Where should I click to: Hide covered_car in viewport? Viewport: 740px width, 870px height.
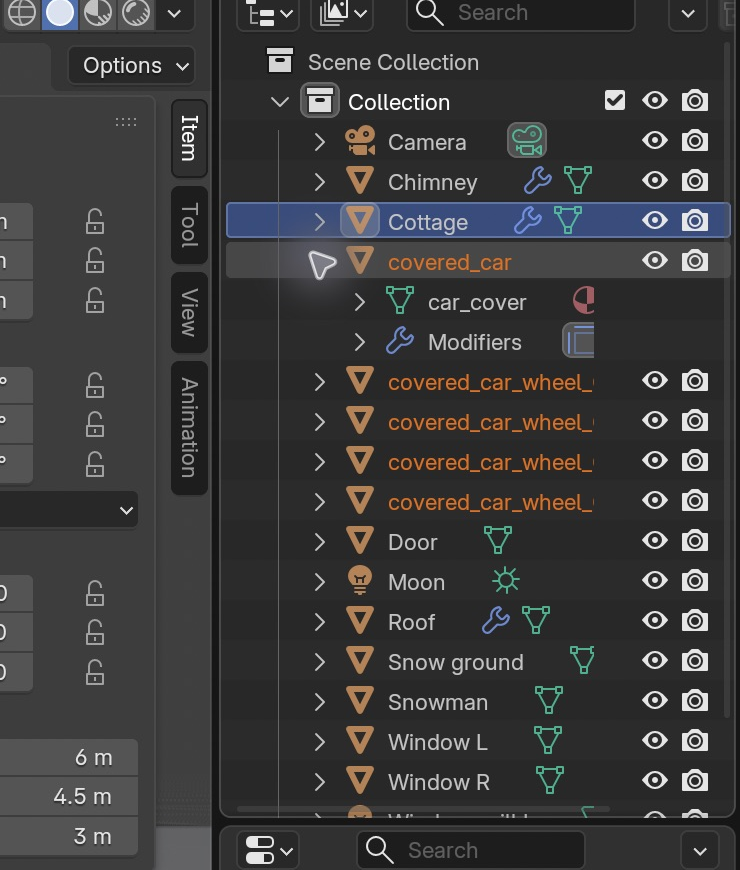click(655, 260)
